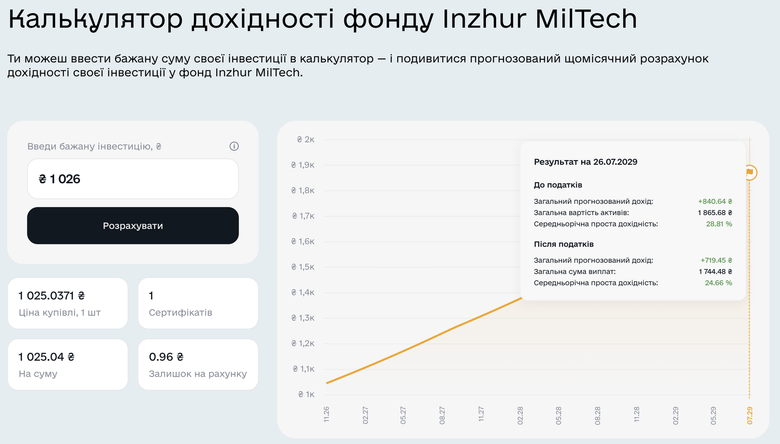
Task: Click the info icon beside investment label
Action: [x=234, y=146]
